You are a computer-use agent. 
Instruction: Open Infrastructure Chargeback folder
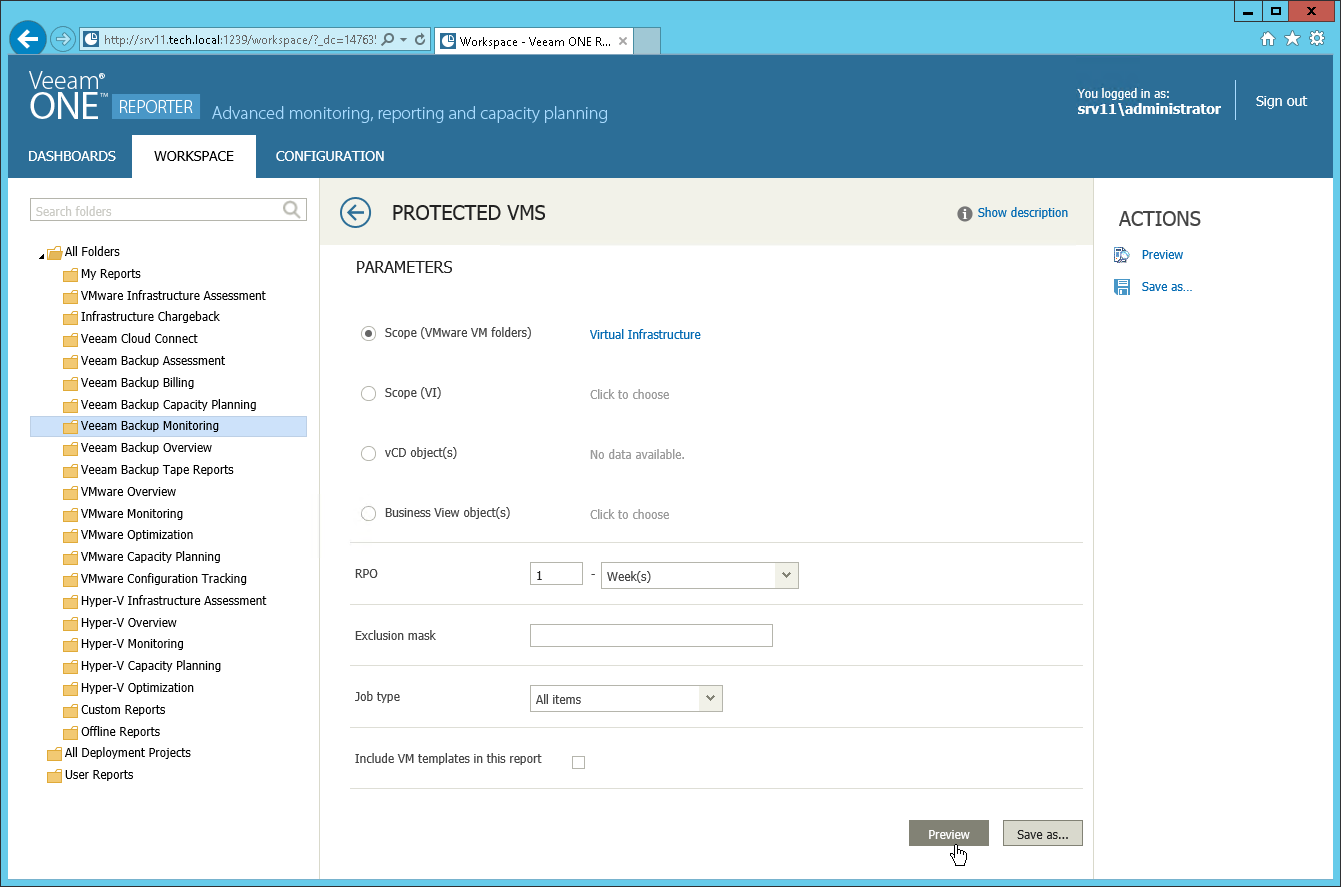click(150, 317)
